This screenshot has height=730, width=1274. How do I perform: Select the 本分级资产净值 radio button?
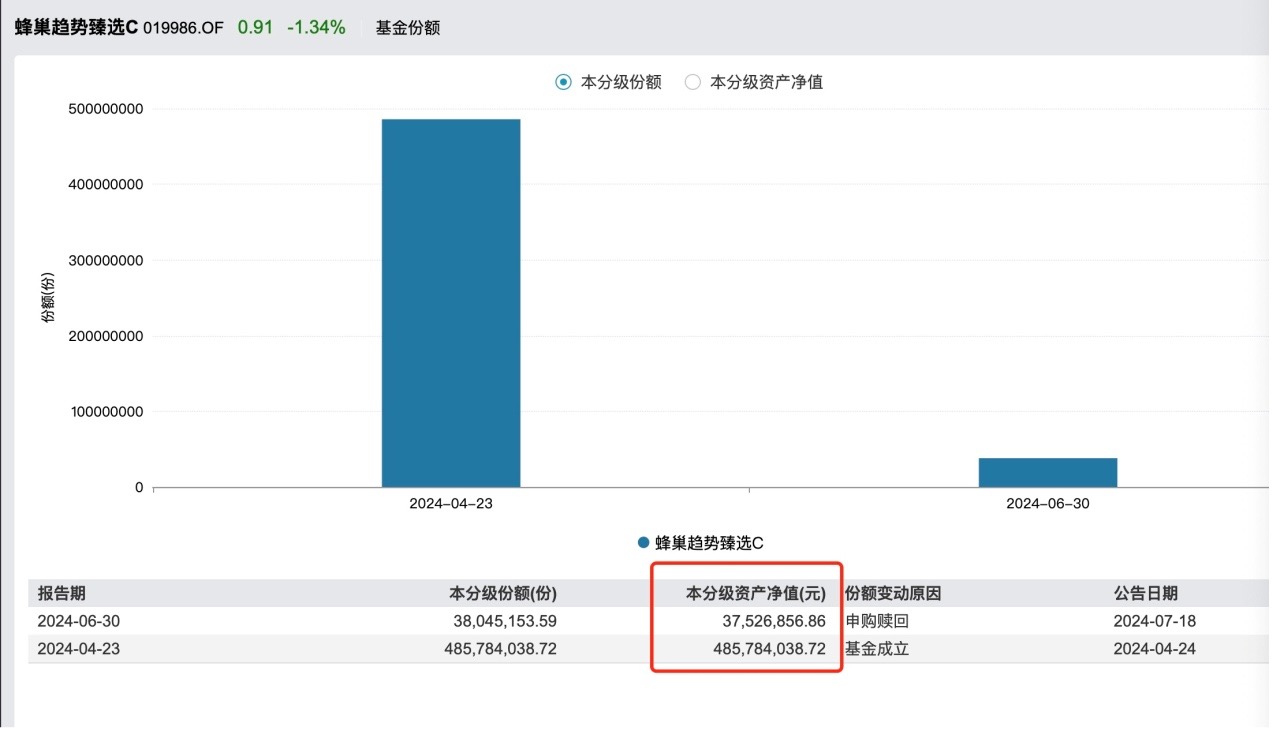click(x=693, y=82)
